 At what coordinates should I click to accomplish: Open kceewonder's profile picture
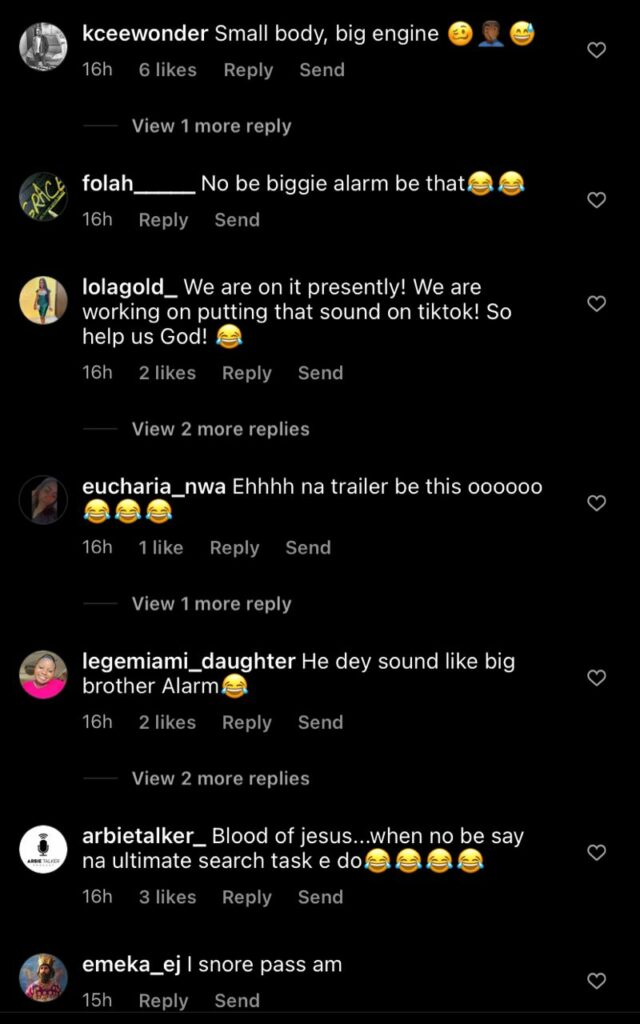pos(44,47)
